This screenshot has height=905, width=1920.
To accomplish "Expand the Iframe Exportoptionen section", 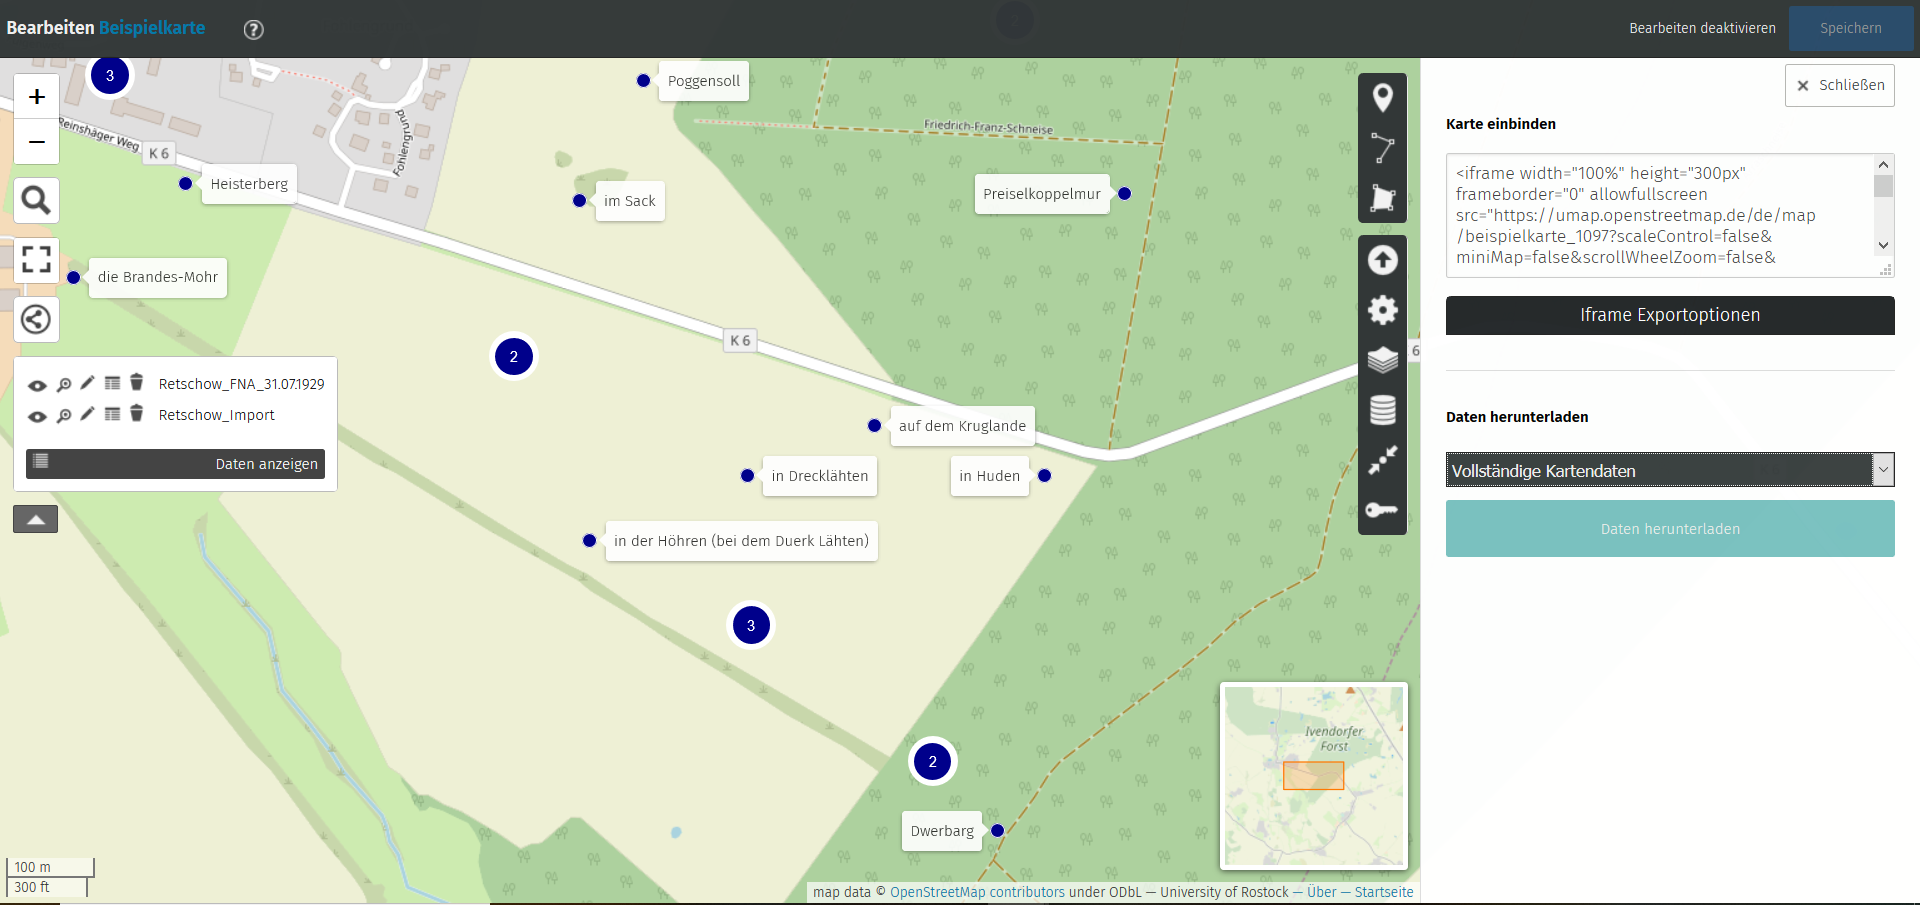I will pos(1669,315).
